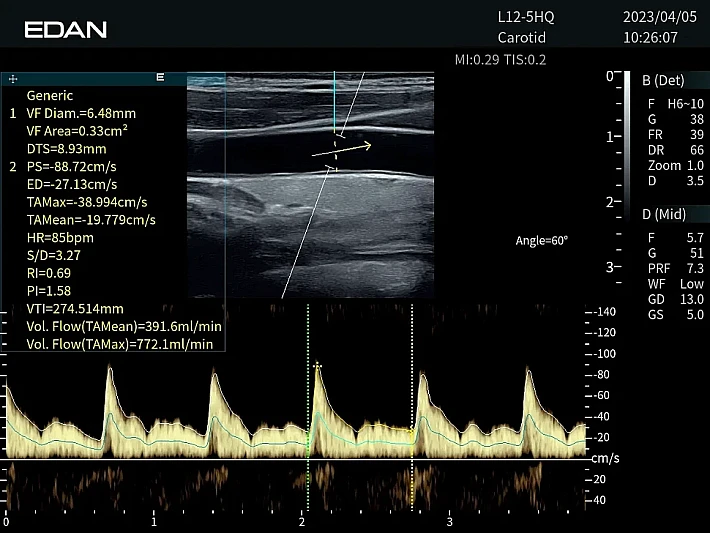Click the EDAN logo
The width and height of the screenshot is (710, 533).
click(65, 30)
